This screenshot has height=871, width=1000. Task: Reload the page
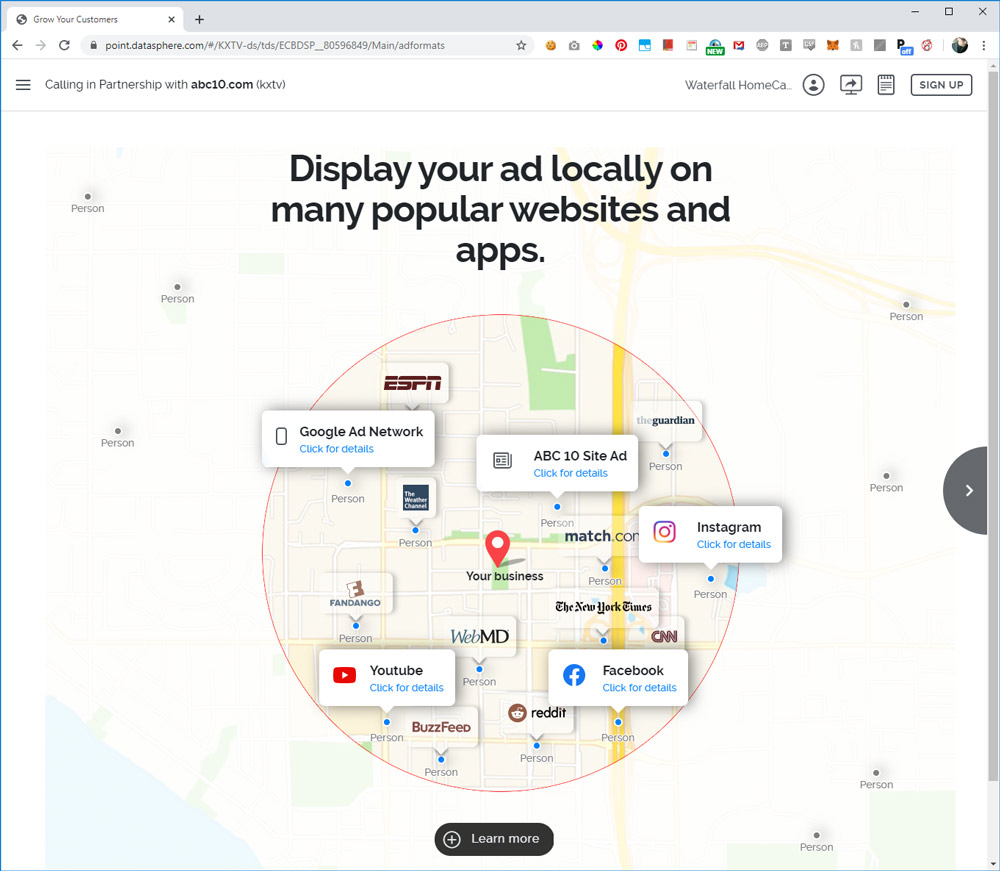(x=64, y=45)
